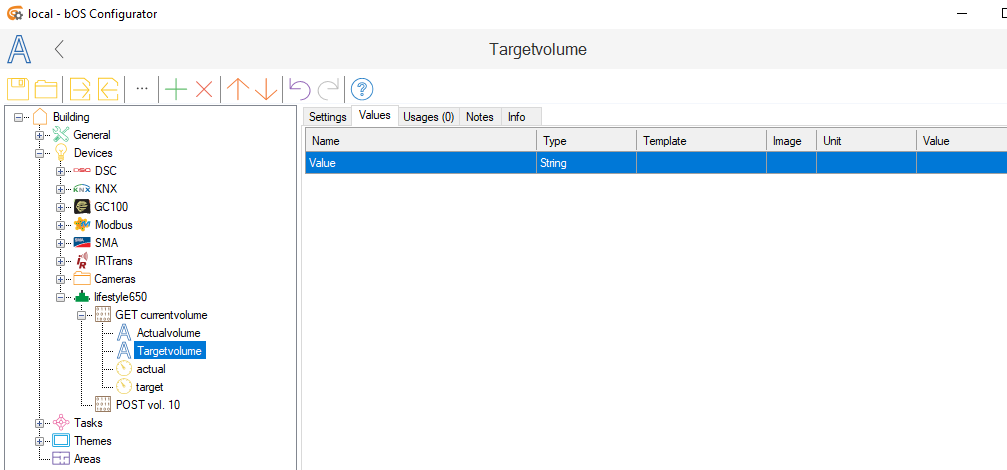Select the Actualvolume tree item
Image resolution: width=1007 pixels, height=470 pixels.
point(168,333)
